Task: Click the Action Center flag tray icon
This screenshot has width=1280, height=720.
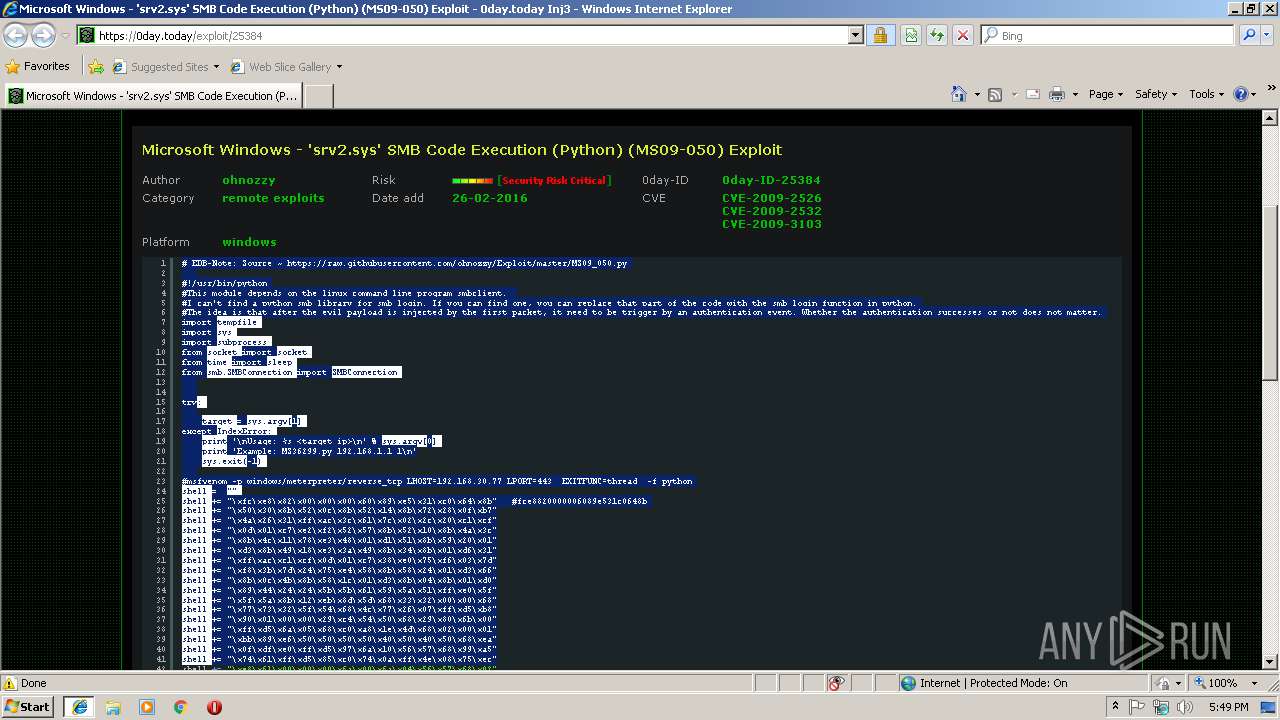Action: click(1137, 707)
